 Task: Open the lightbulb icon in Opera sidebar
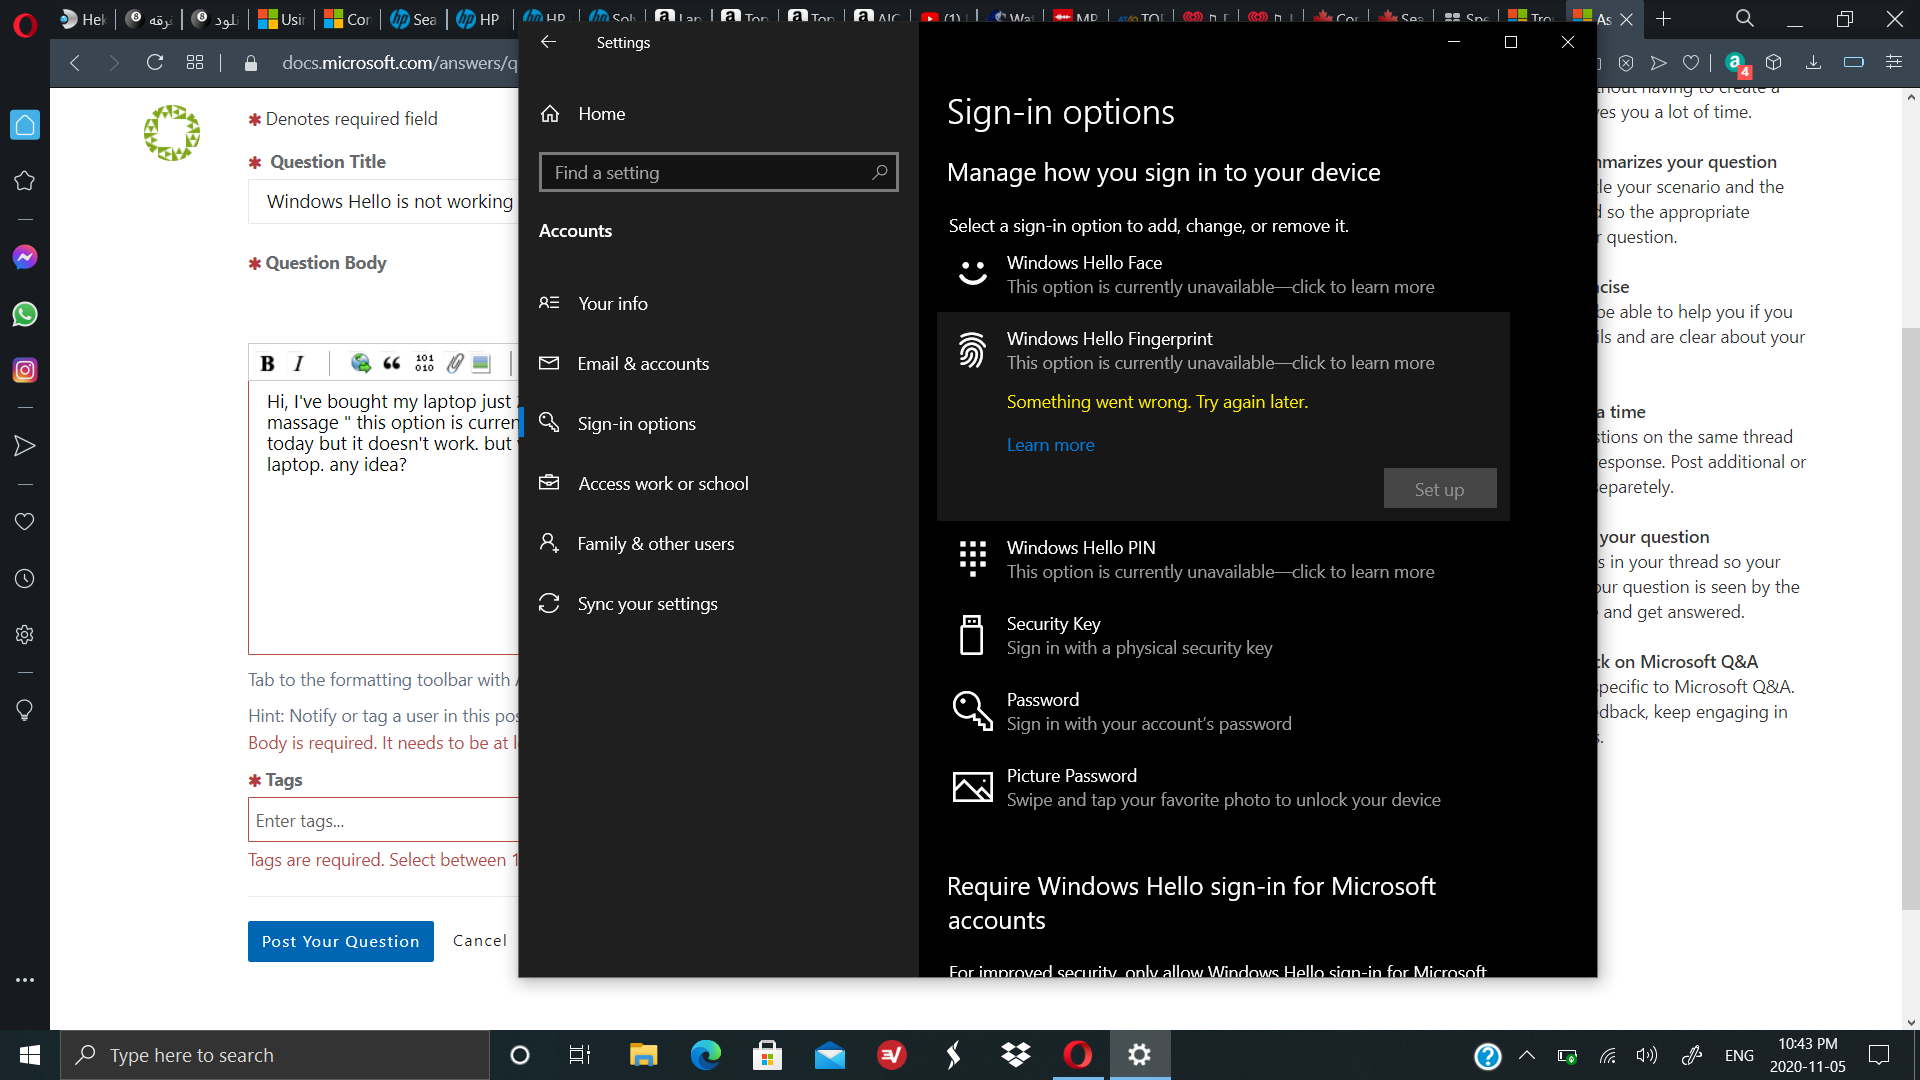pyautogui.click(x=25, y=710)
